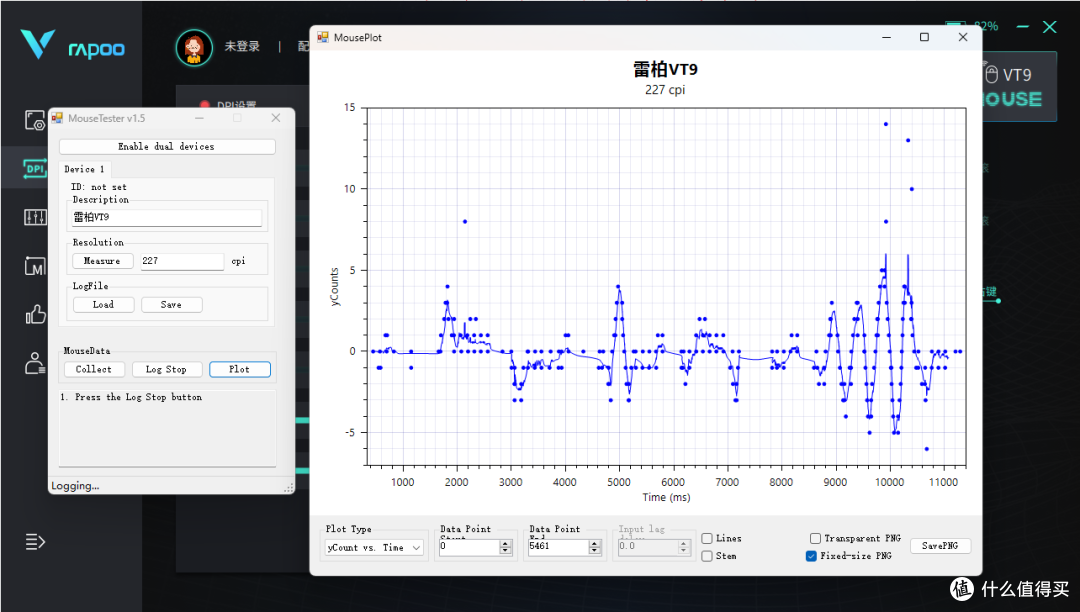Click the Enable dual devices button
This screenshot has height=612, width=1080.
click(167, 147)
